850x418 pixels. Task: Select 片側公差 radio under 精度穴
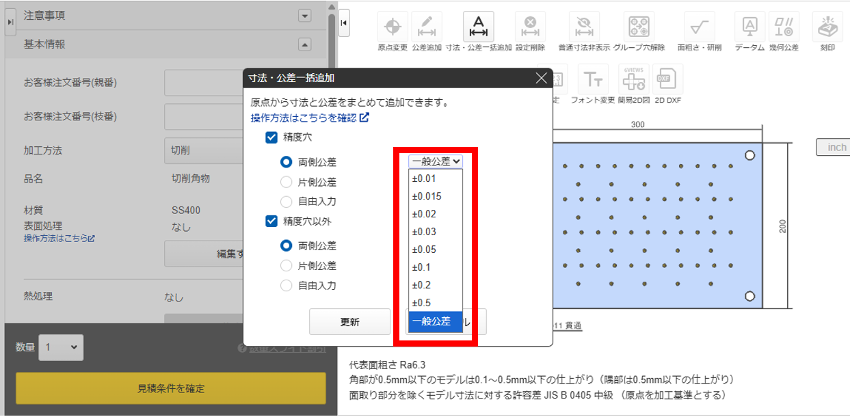click(286, 182)
